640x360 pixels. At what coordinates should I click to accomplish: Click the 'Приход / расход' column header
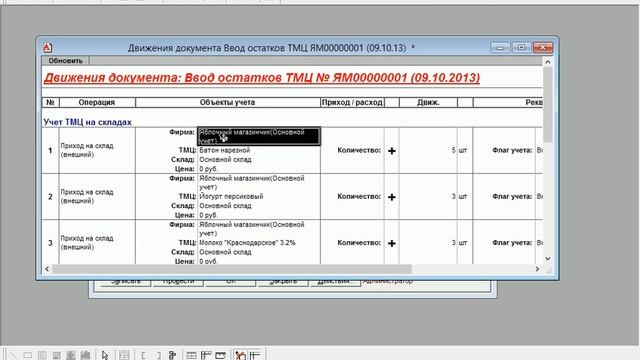pyautogui.click(x=352, y=102)
